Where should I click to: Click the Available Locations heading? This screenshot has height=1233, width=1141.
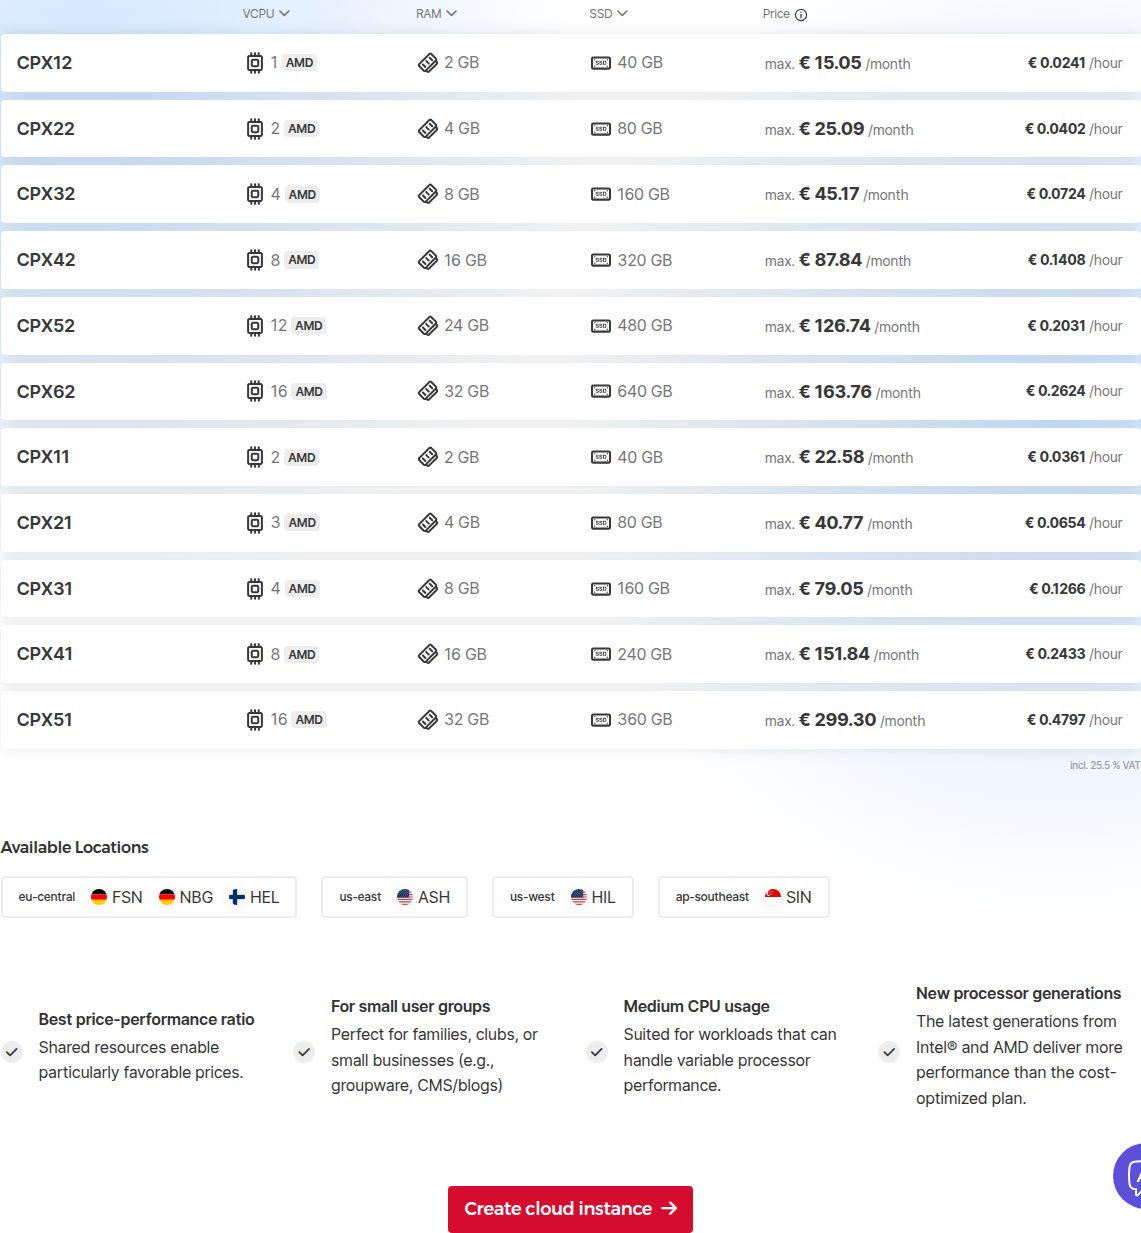click(75, 847)
